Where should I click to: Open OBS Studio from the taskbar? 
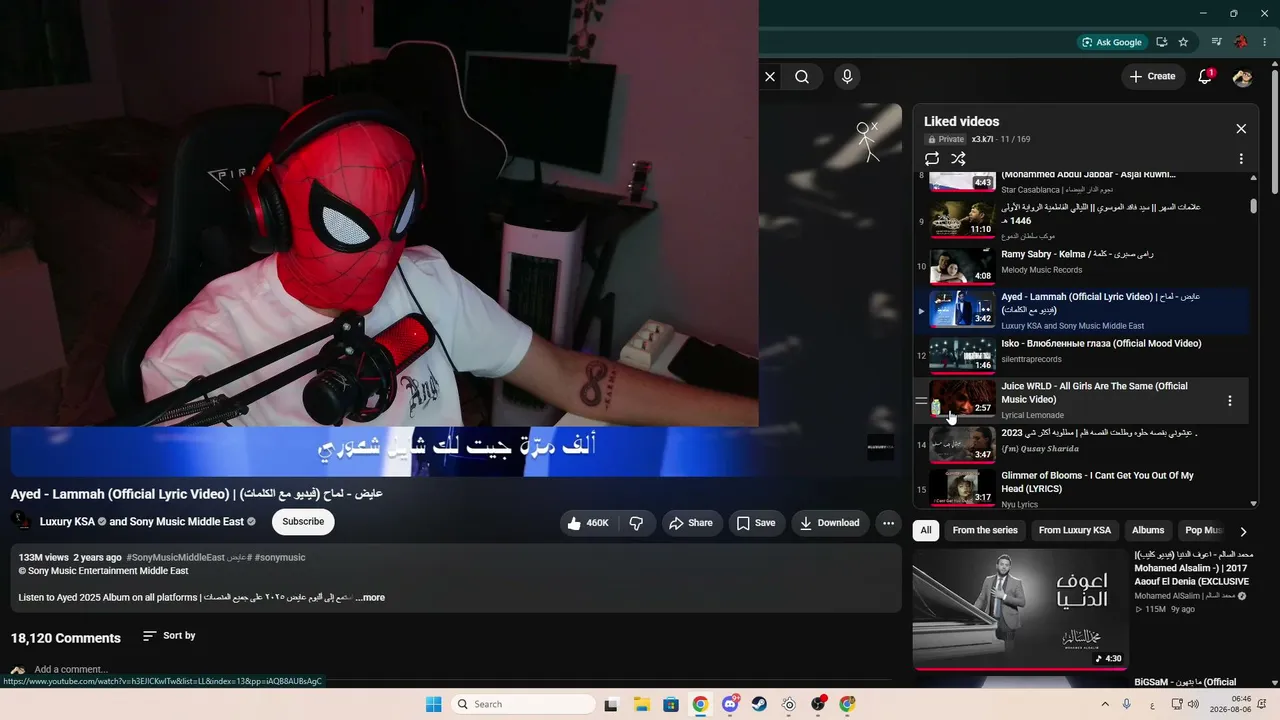[818, 704]
